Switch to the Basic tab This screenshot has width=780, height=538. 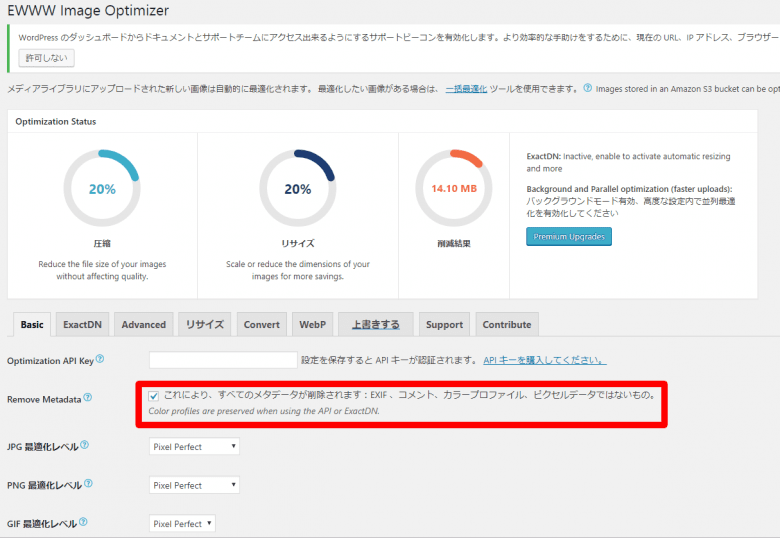click(x=32, y=325)
